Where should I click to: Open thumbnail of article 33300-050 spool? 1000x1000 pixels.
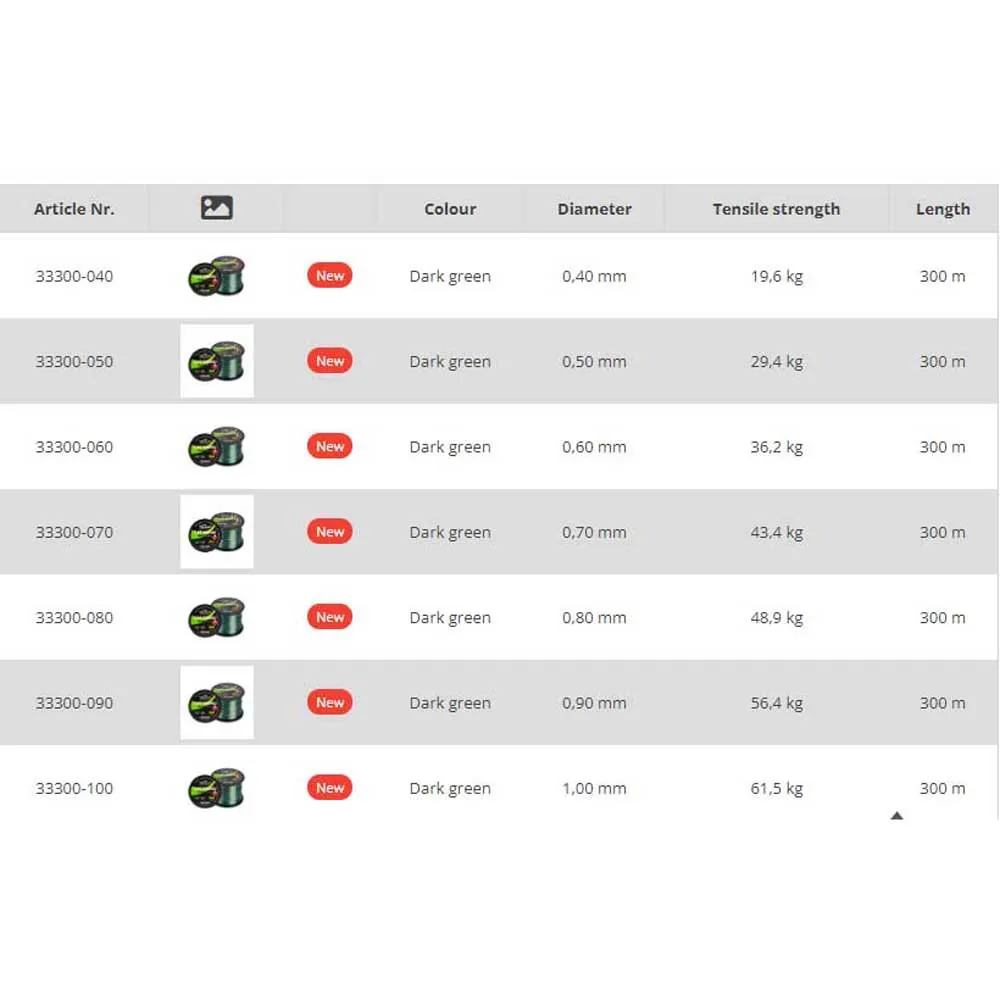[216, 361]
